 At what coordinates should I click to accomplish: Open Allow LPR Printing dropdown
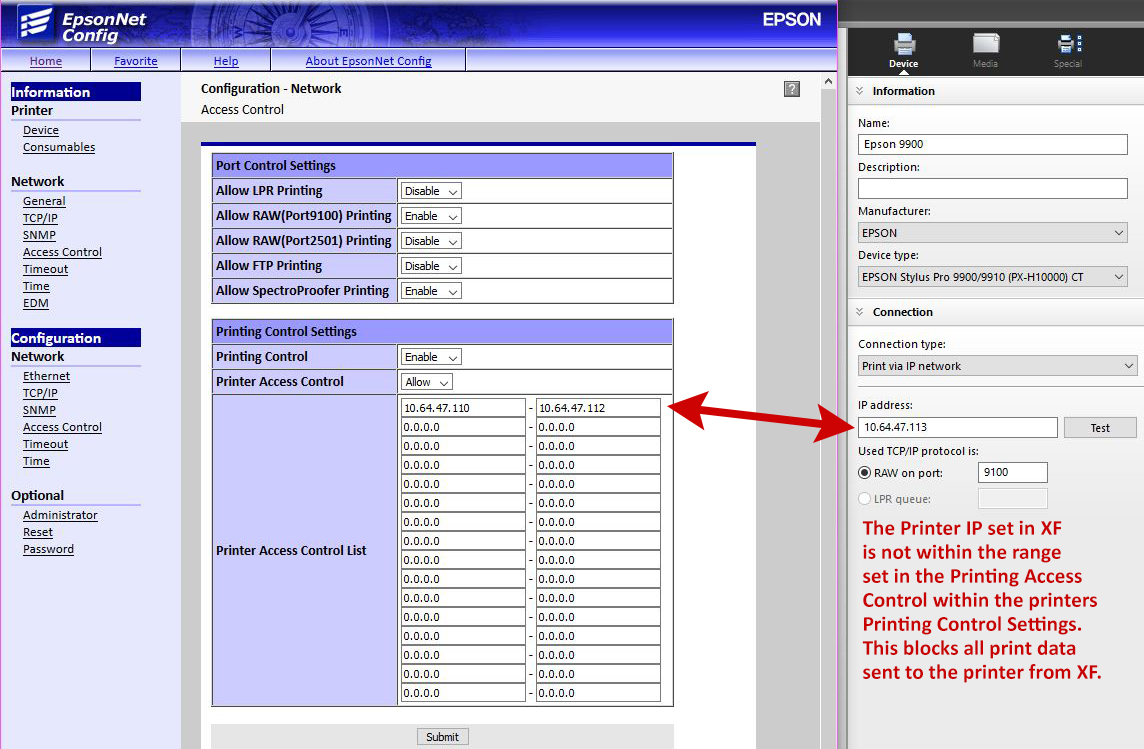click(x=430, y=191)
